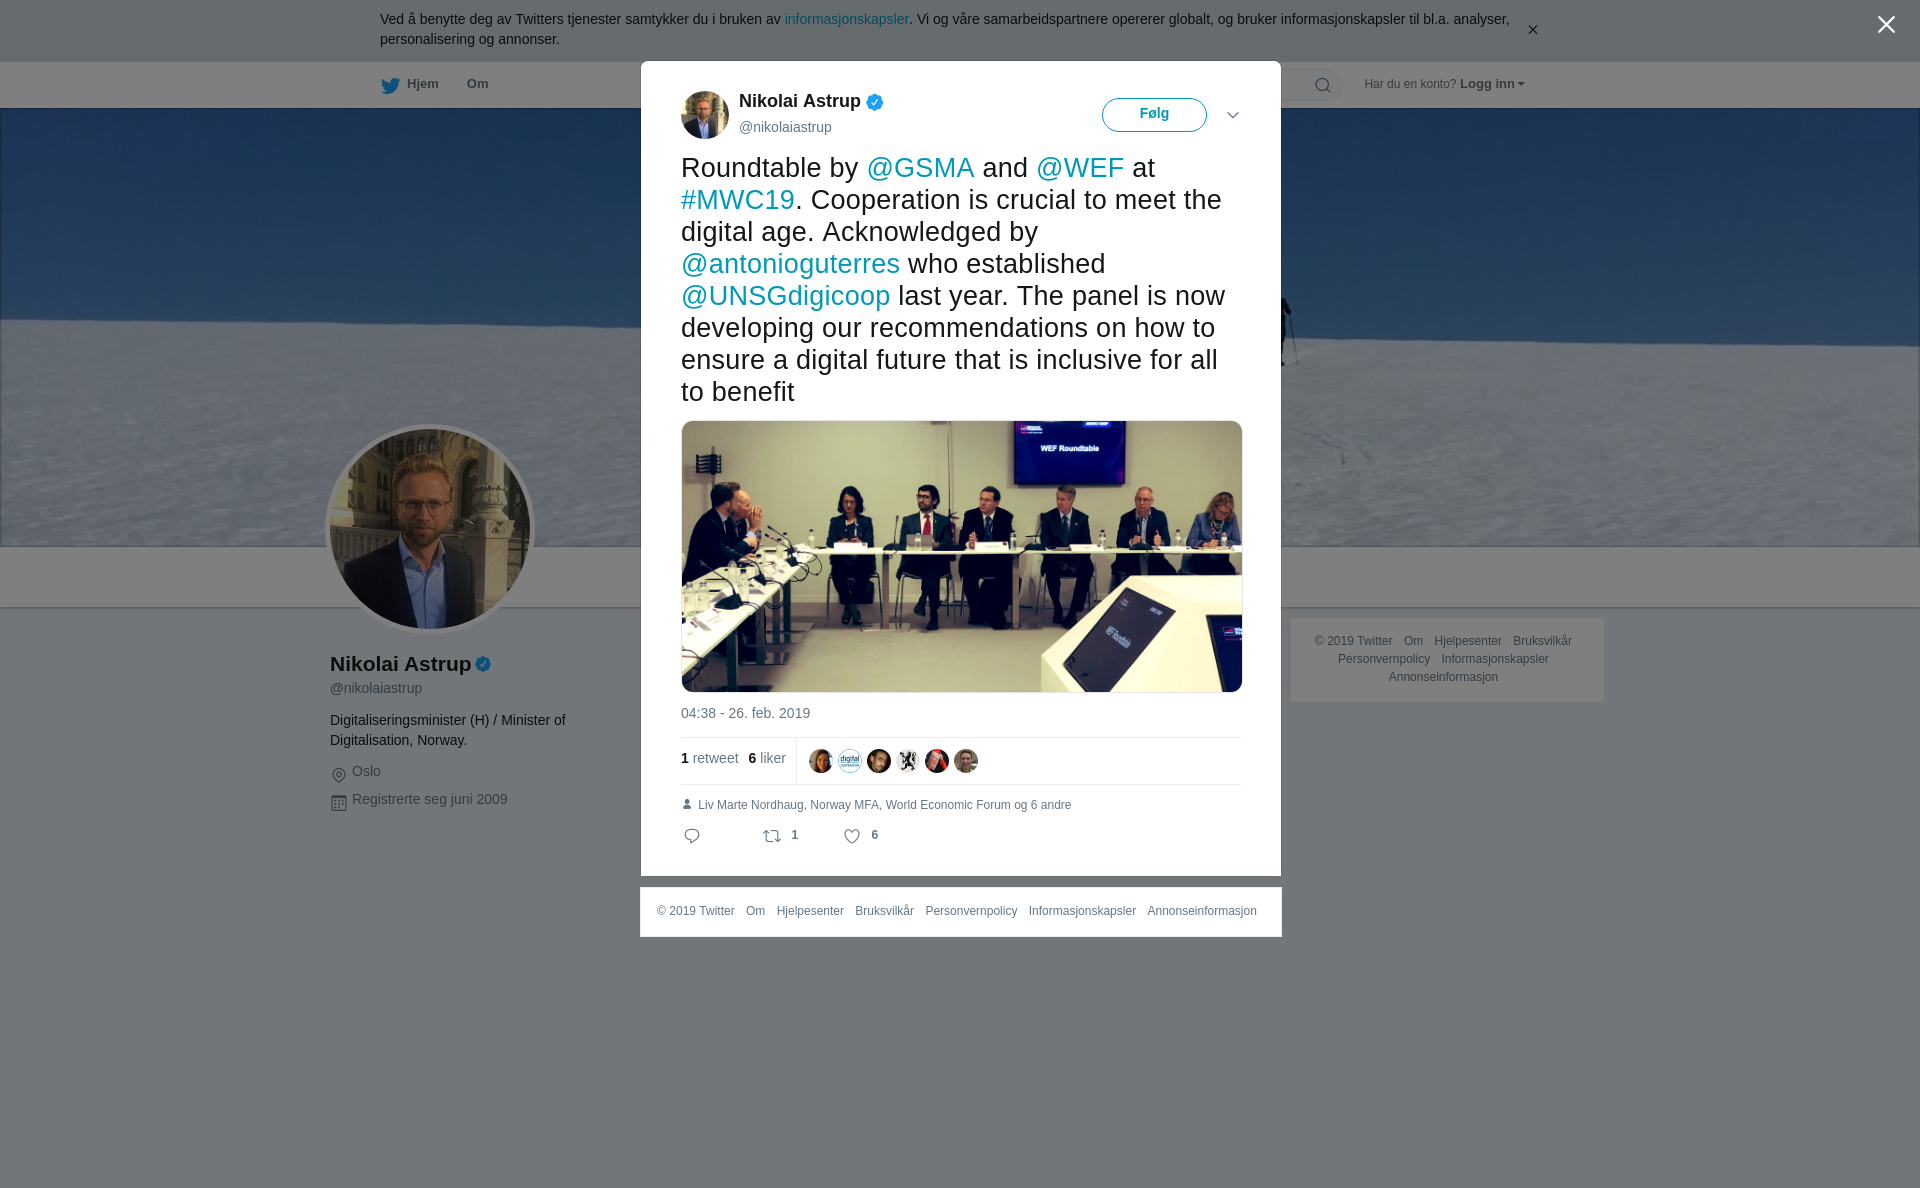The height and width of the screenshot is (1188, 1920).
Task: Close the tweet overlay with top-right X
Action: (1886, 25)
